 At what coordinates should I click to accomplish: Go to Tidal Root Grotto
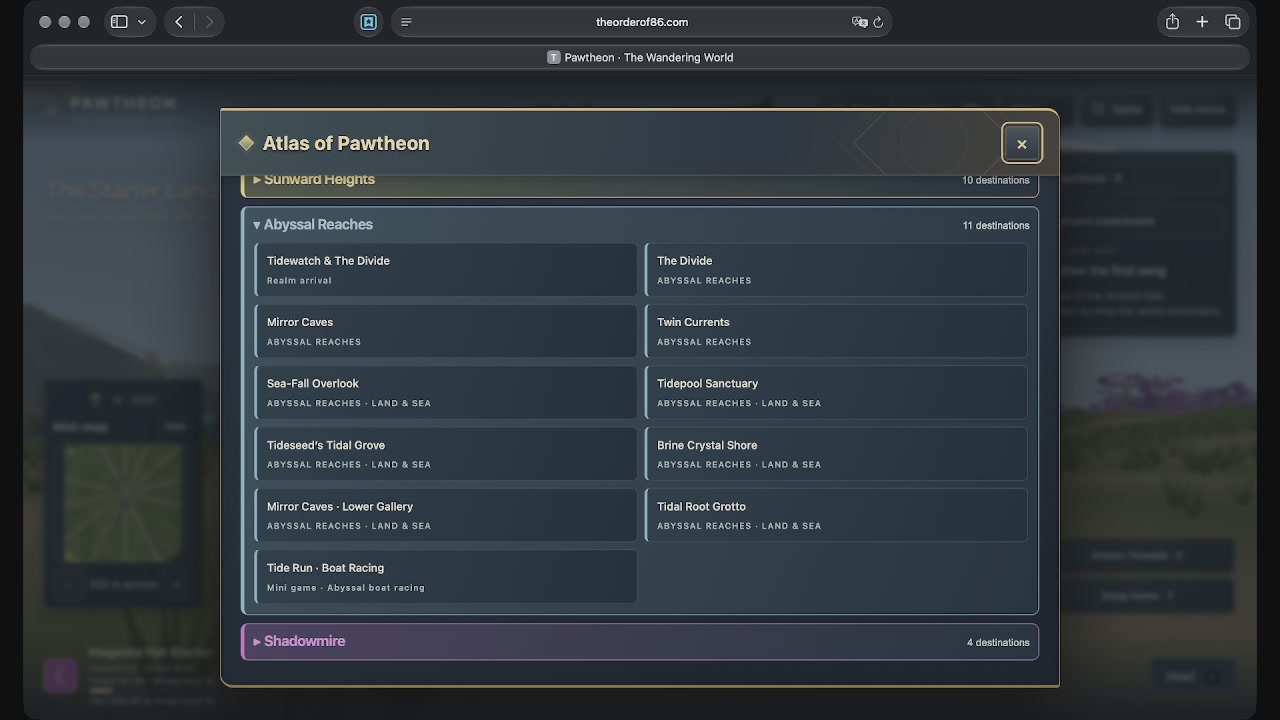tap(836, 515)
